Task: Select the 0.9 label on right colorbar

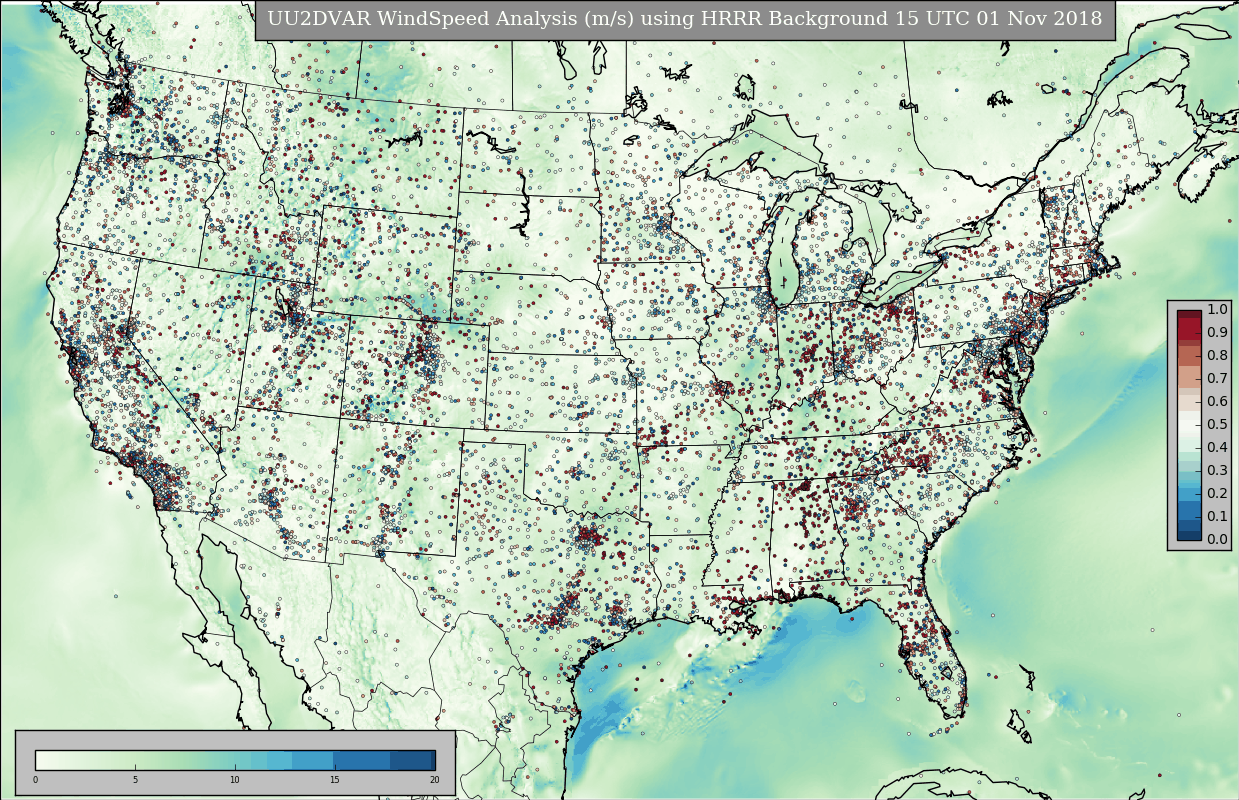Action: pyautogui.click(x=1217, y=332)
